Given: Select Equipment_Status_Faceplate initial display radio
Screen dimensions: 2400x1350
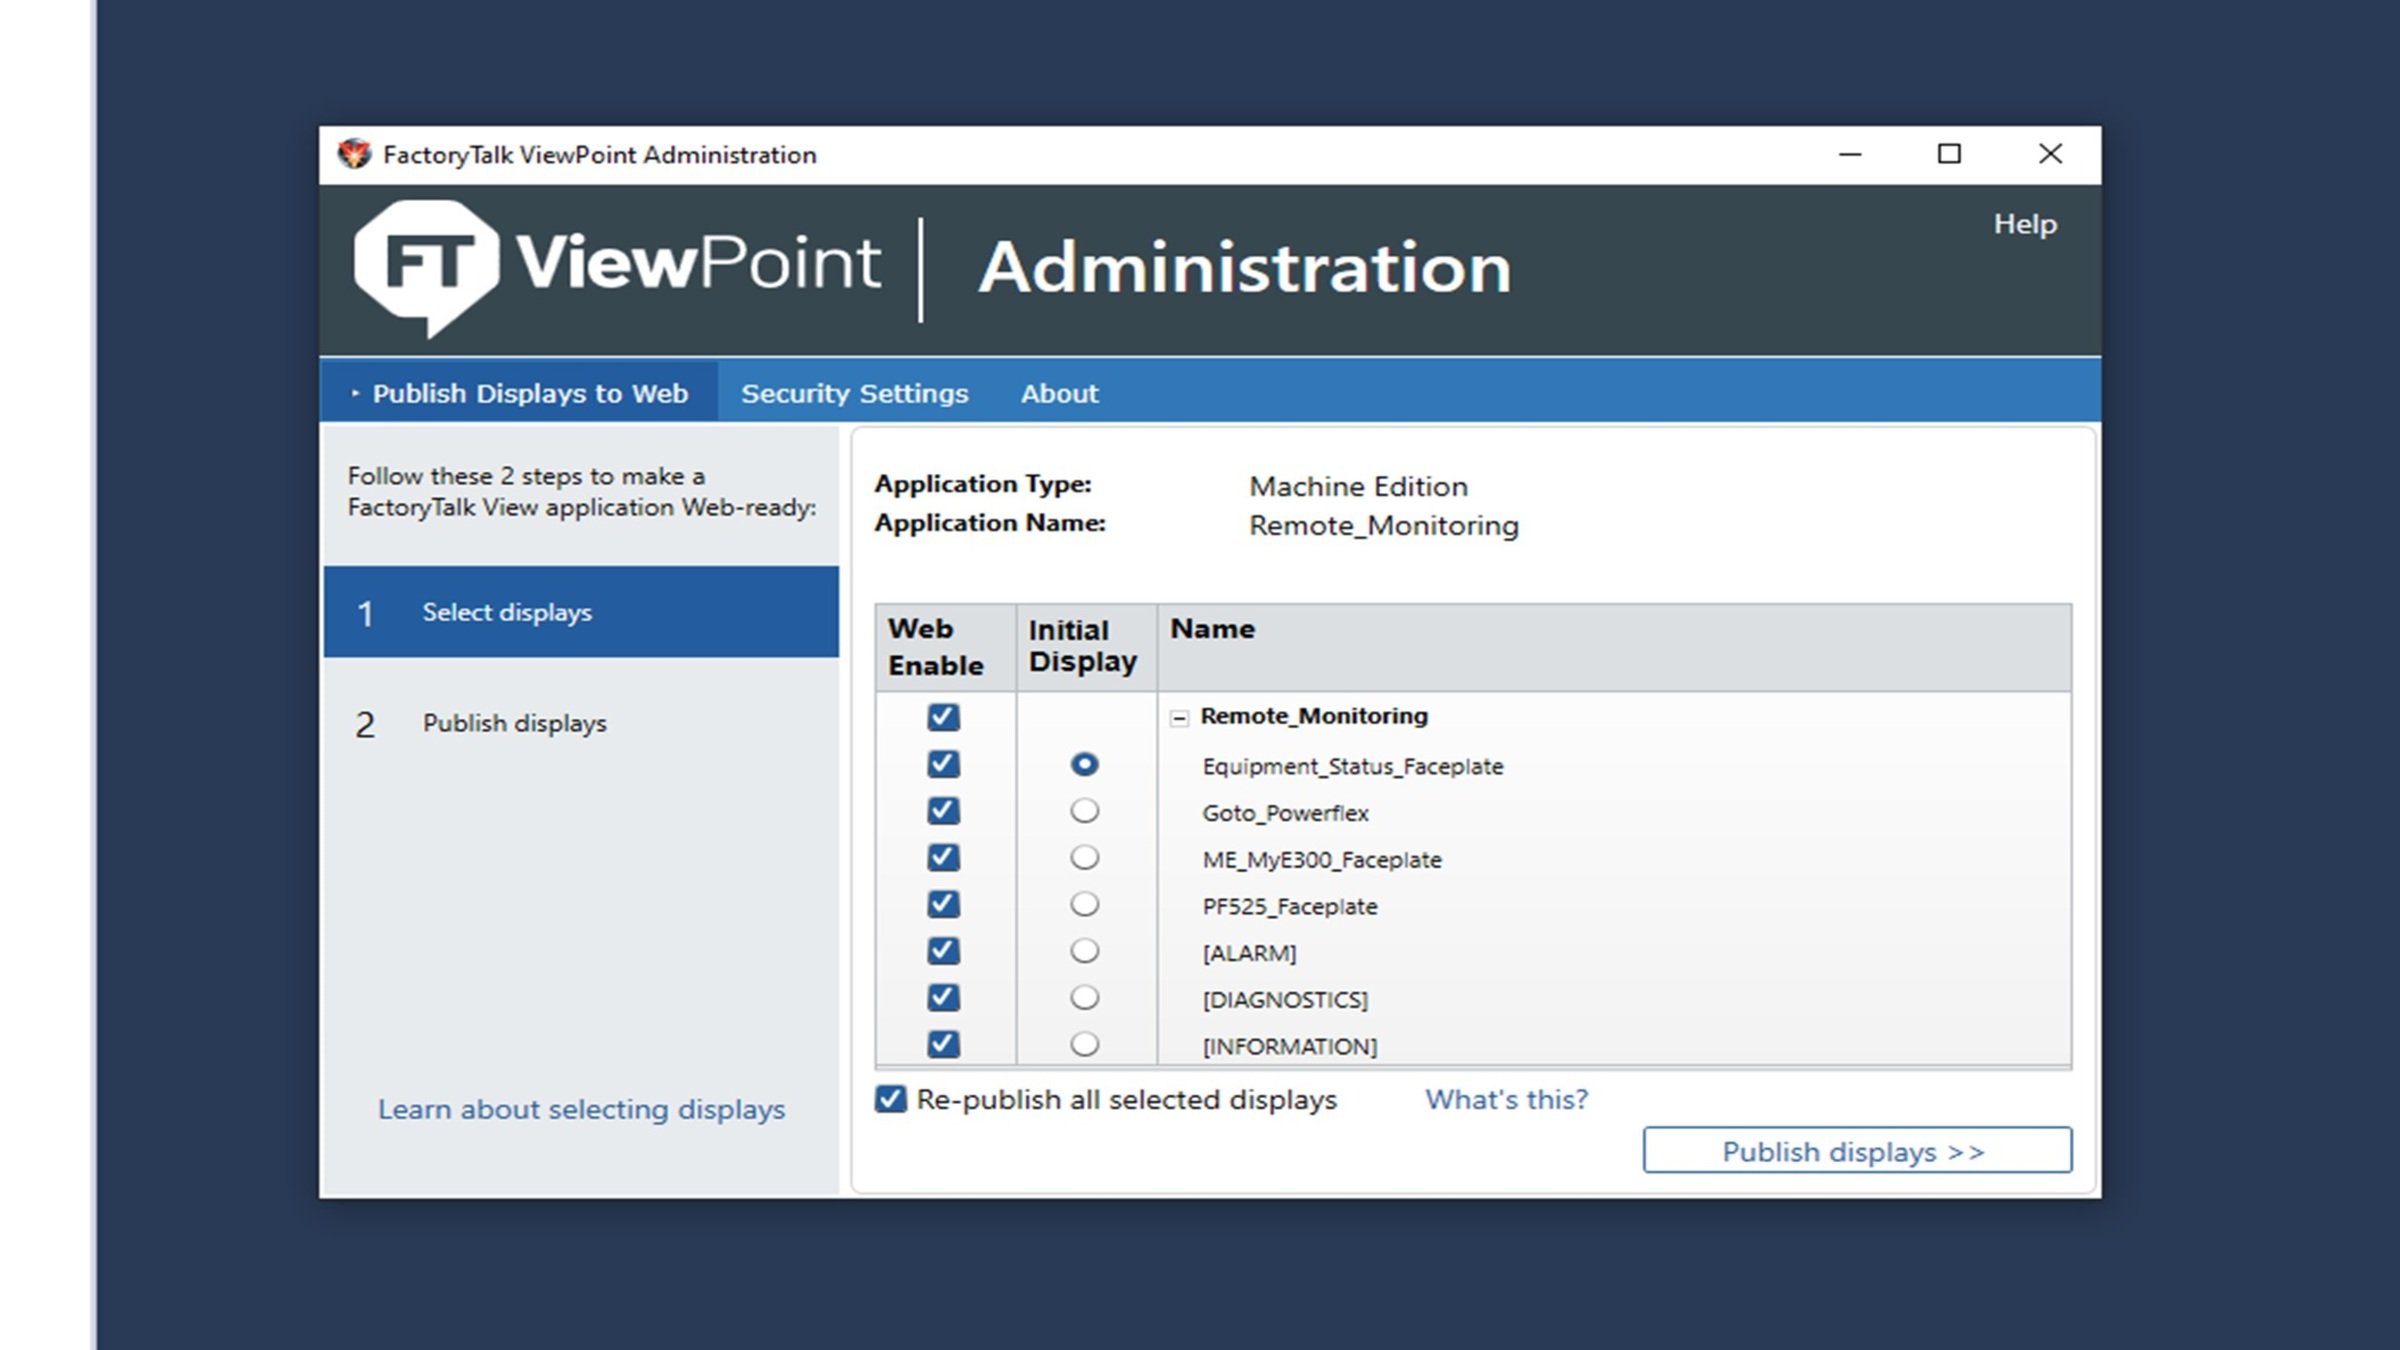Looking at the screenshot, I should [1084, 764].
